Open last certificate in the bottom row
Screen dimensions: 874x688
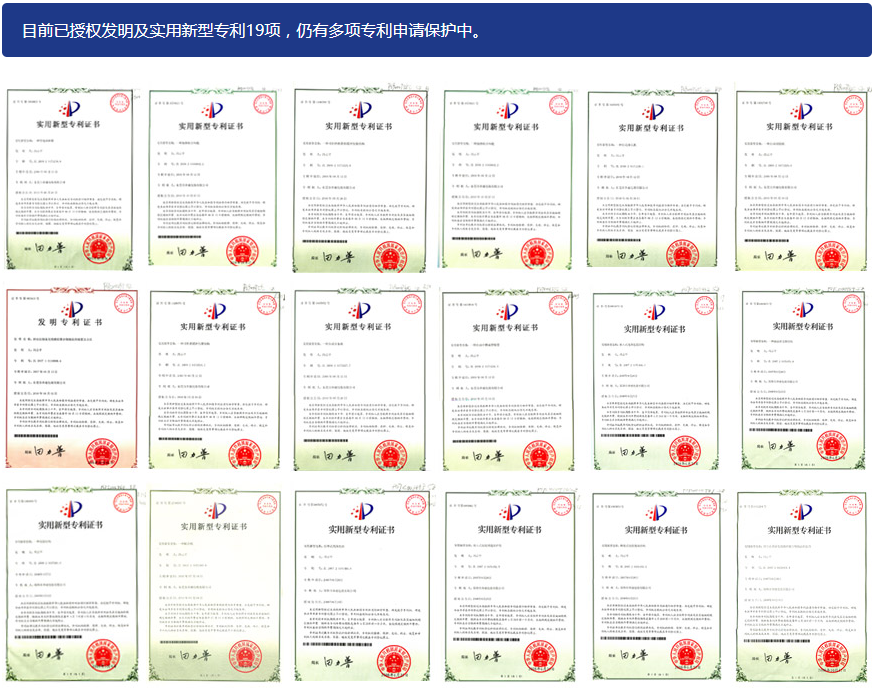tap(802, 587)
